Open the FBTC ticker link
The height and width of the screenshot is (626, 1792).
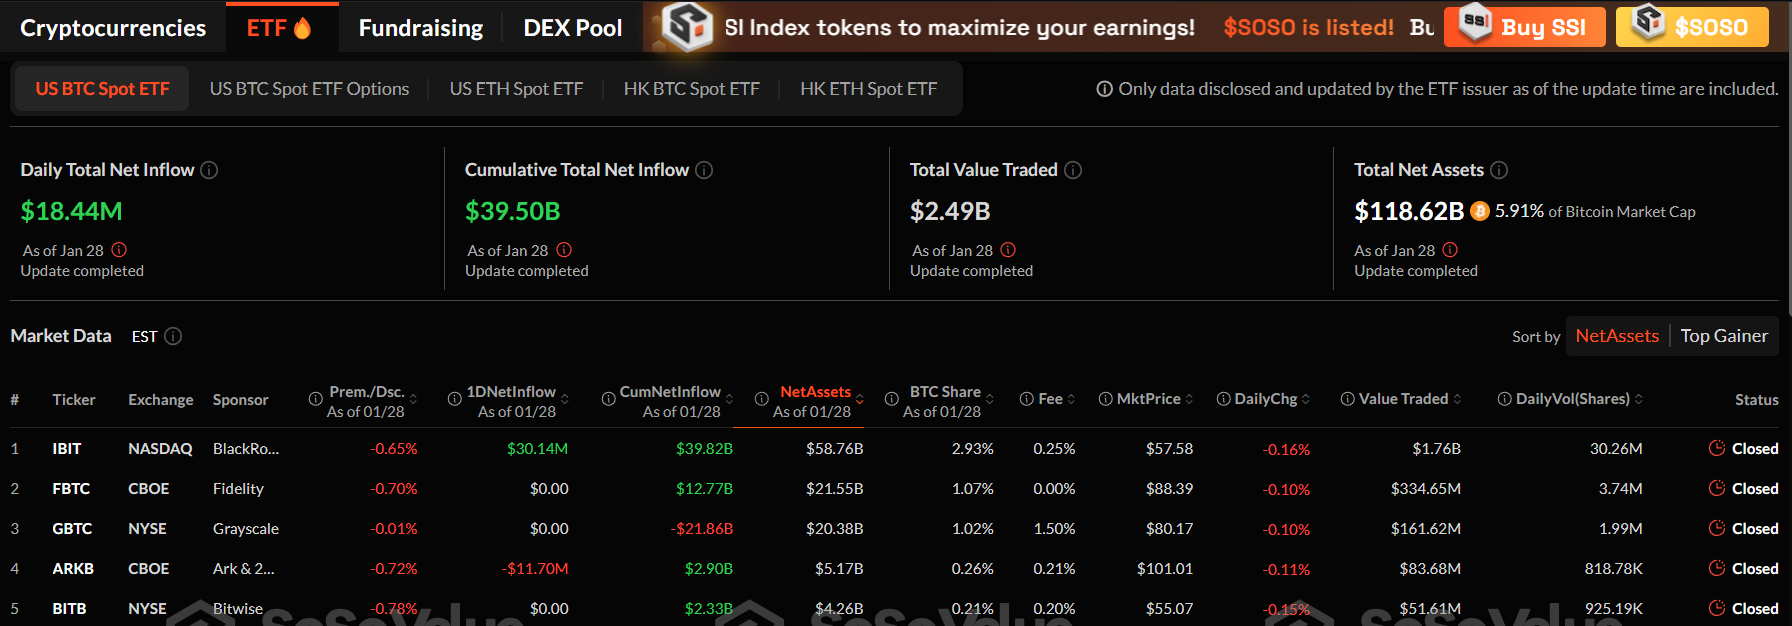point(71,488)
